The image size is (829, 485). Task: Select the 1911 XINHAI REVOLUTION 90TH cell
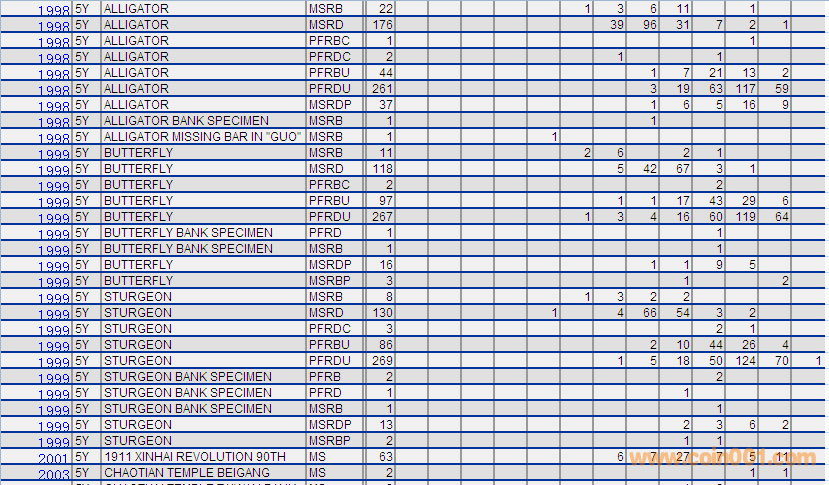[x=195, y=457]
